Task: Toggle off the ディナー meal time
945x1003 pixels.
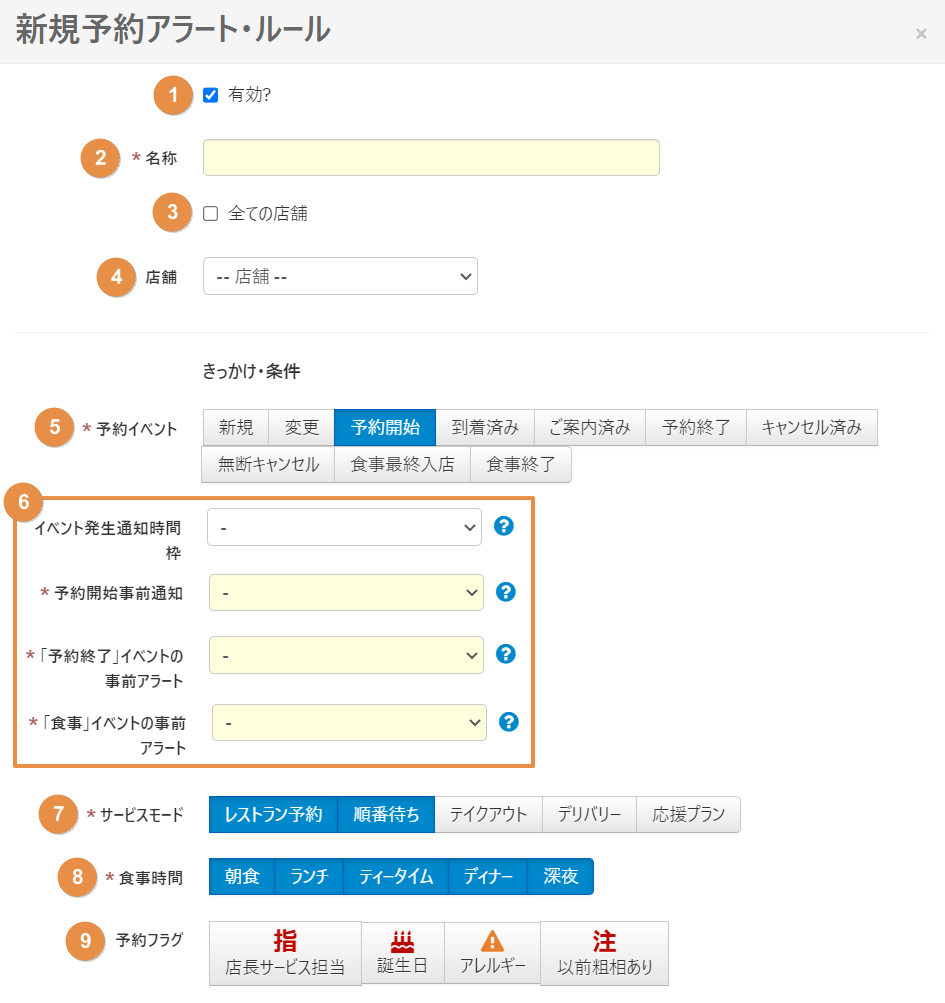Action: tap(488, 876)
